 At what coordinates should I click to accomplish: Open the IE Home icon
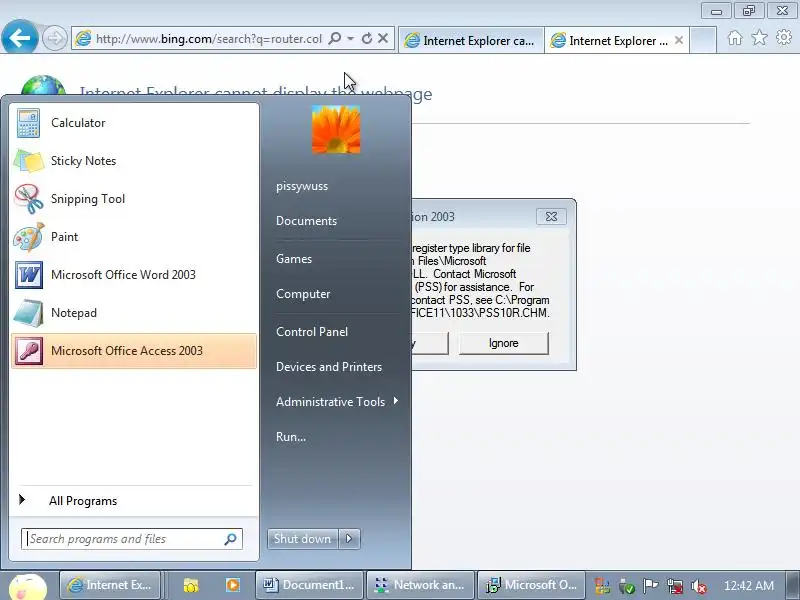(x=735, y=38)
